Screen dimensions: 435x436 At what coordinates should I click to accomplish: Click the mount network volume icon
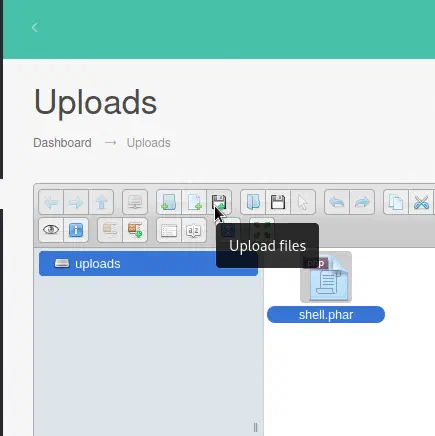(x=135, y=202)
